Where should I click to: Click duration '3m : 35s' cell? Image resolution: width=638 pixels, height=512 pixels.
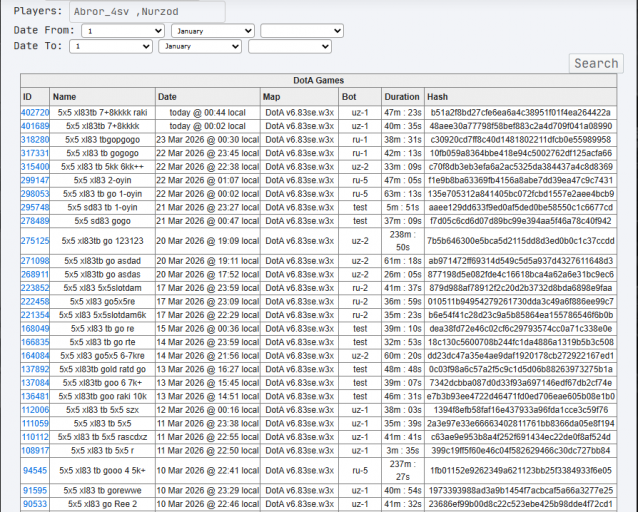pos(403,451)
